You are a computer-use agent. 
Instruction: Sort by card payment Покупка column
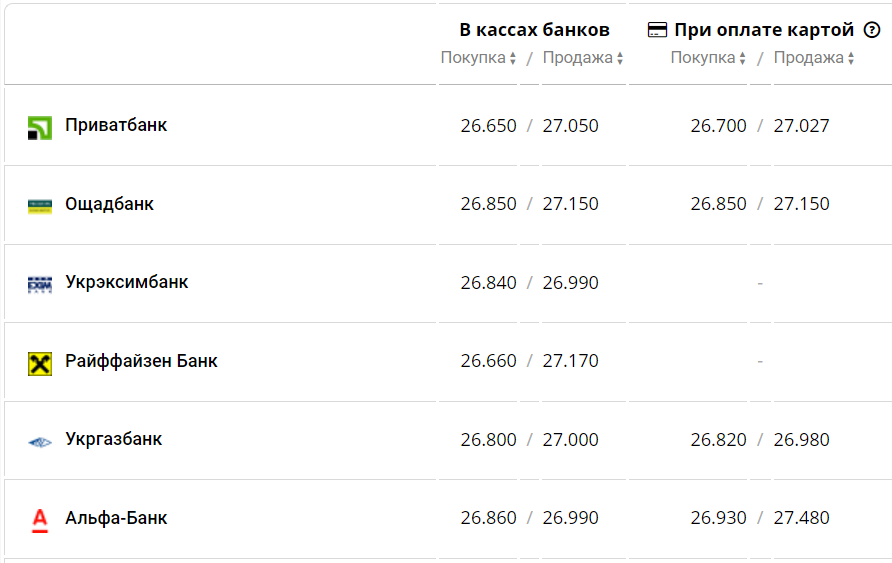[x=708, y=58]
